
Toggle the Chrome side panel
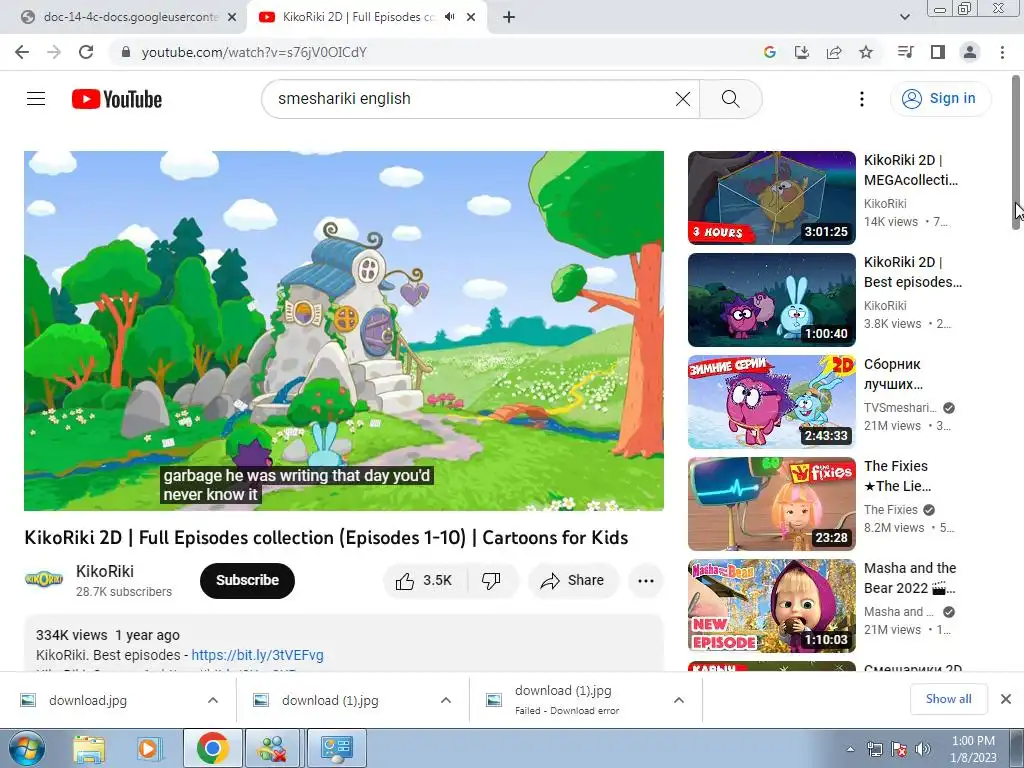pos(938,52)
